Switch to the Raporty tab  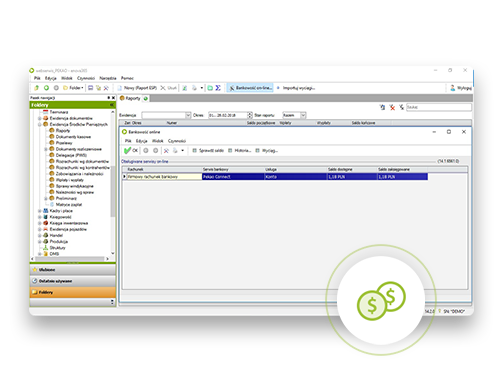(130, 98)
